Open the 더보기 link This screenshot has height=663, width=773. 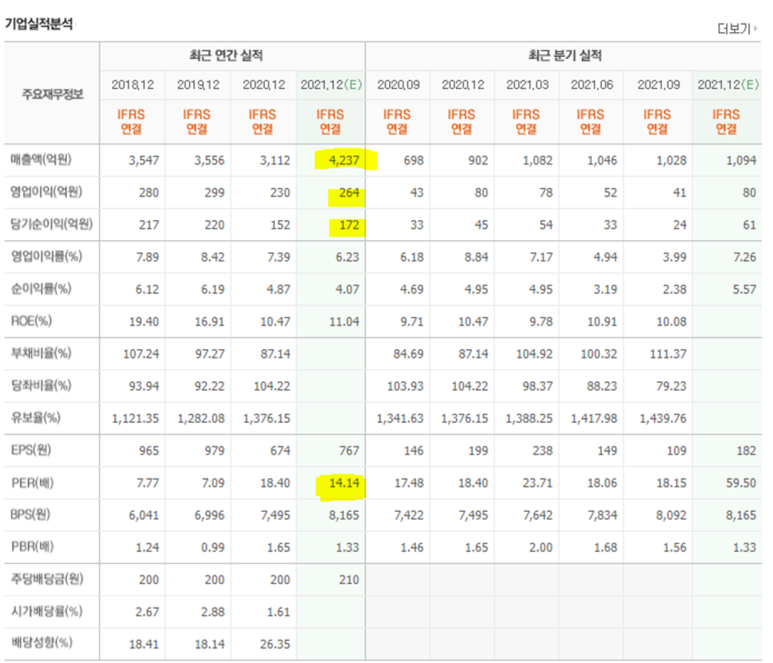point(737,29)
